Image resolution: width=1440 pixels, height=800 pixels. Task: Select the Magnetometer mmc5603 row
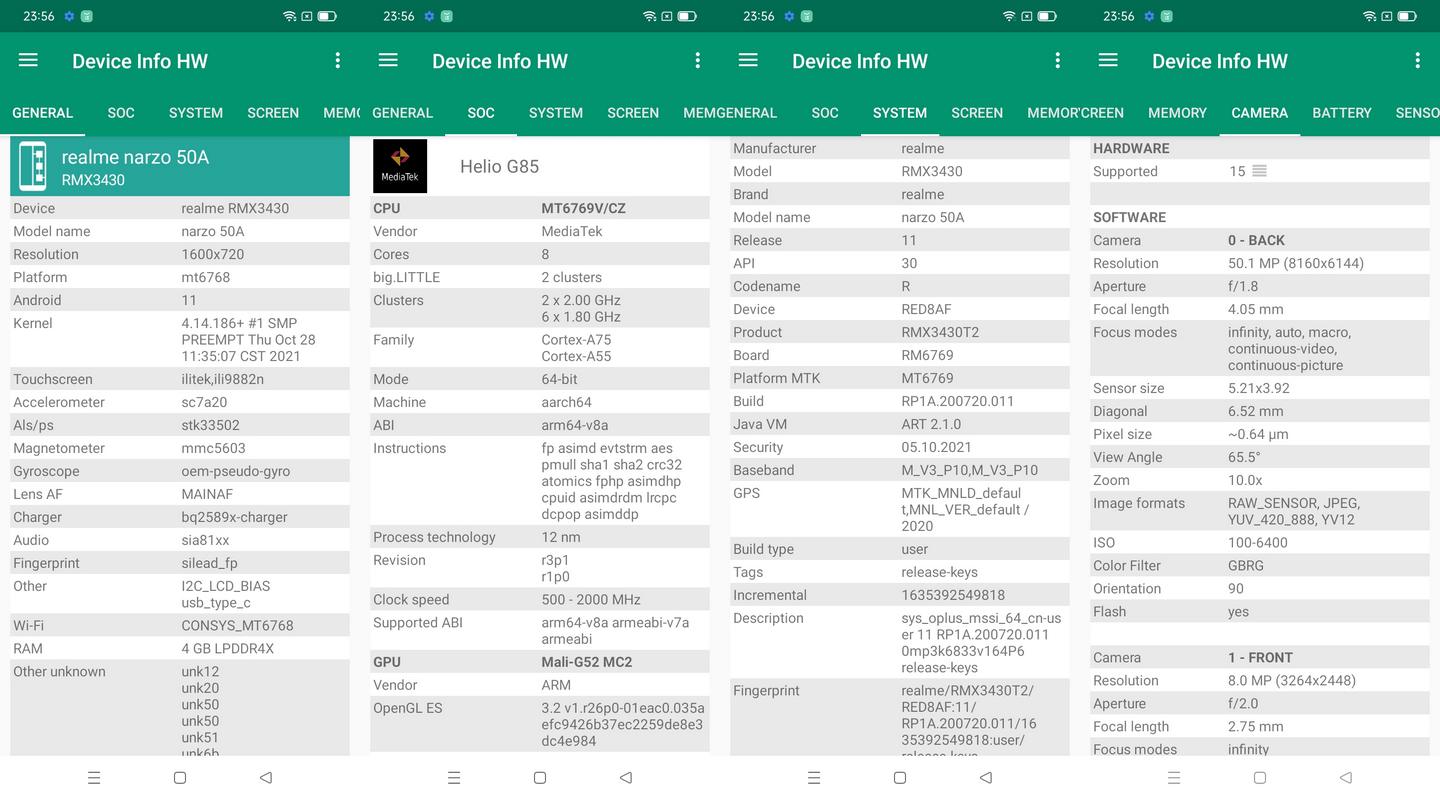180,448
